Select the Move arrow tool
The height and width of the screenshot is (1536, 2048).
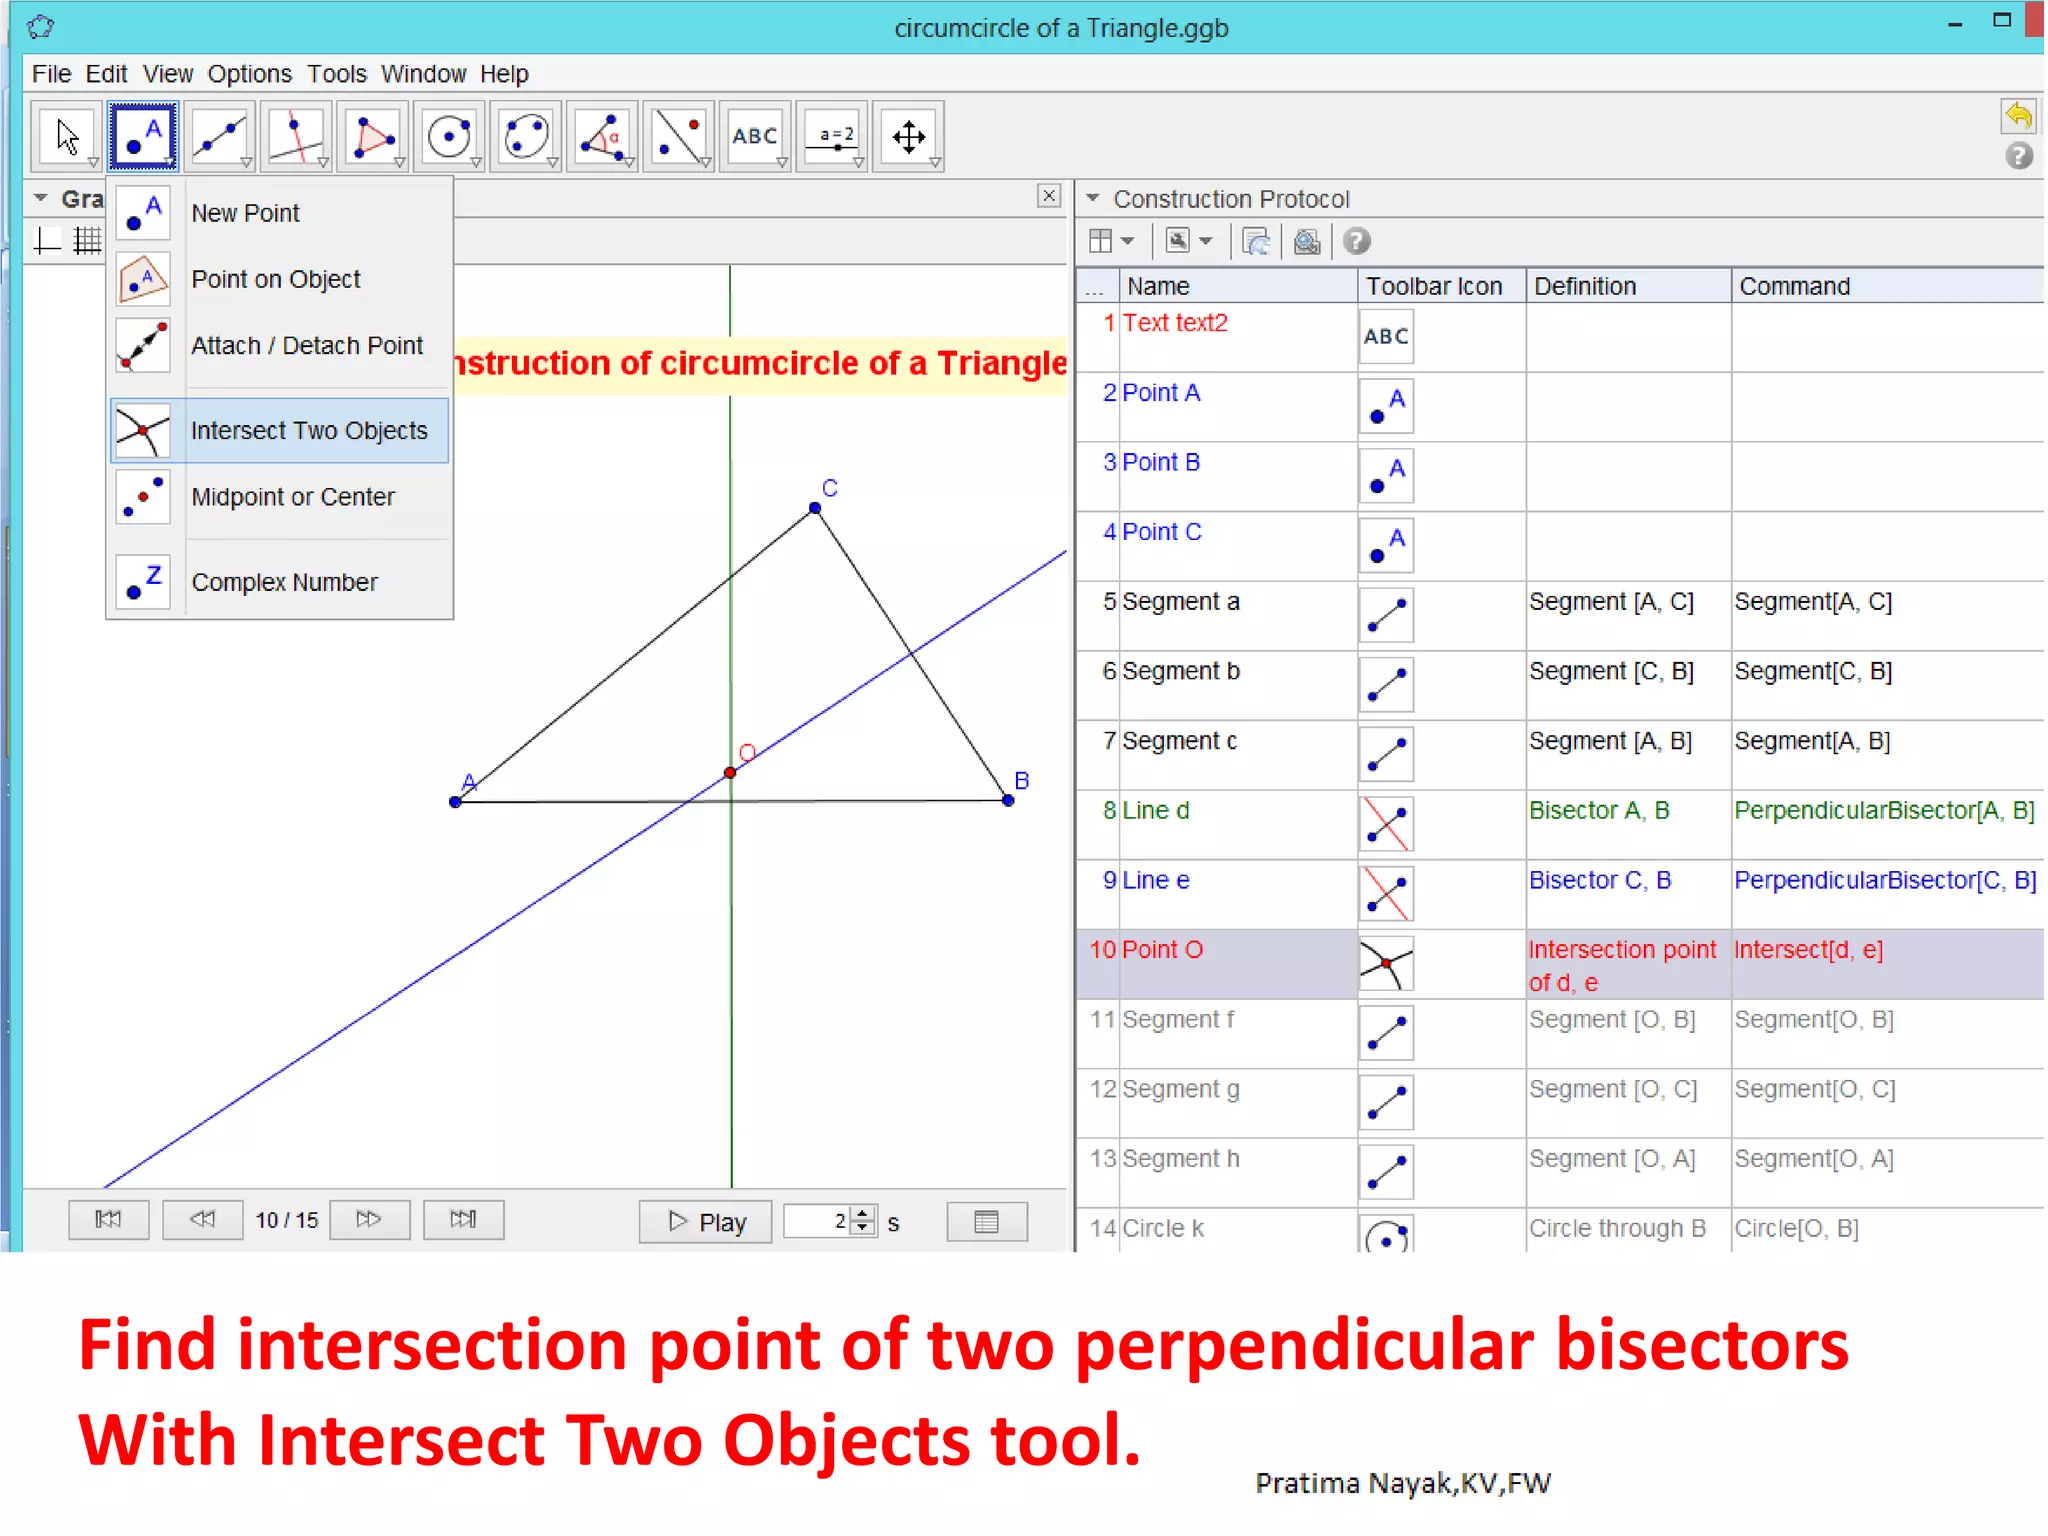67,136
